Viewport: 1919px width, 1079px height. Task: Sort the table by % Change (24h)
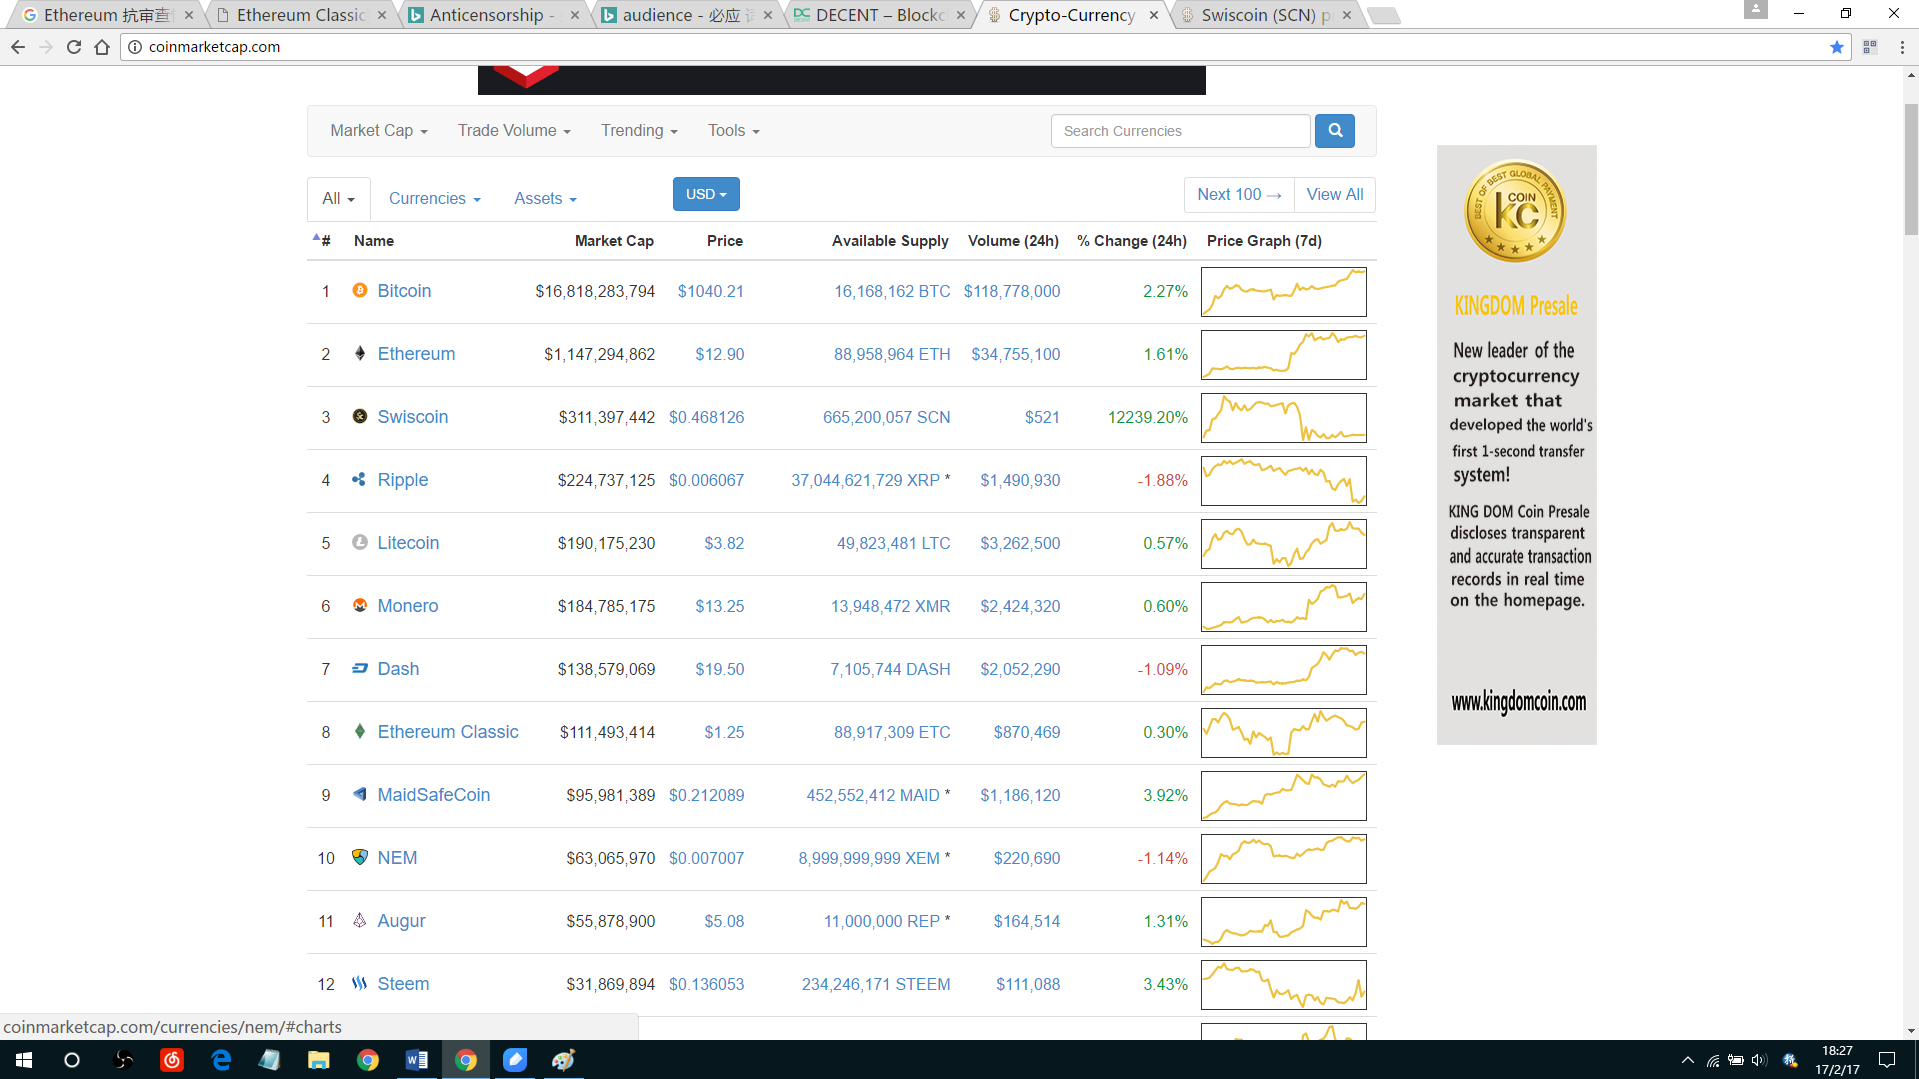tap(1132, 241)
